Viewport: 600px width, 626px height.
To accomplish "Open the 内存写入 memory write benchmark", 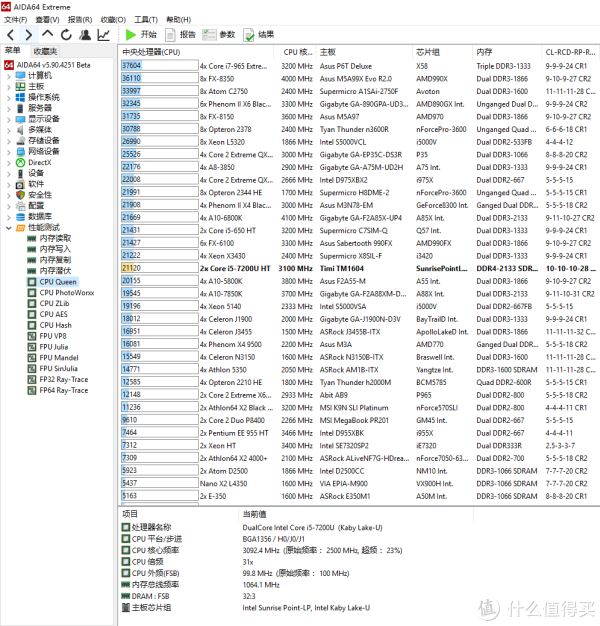I will point(55,249).
